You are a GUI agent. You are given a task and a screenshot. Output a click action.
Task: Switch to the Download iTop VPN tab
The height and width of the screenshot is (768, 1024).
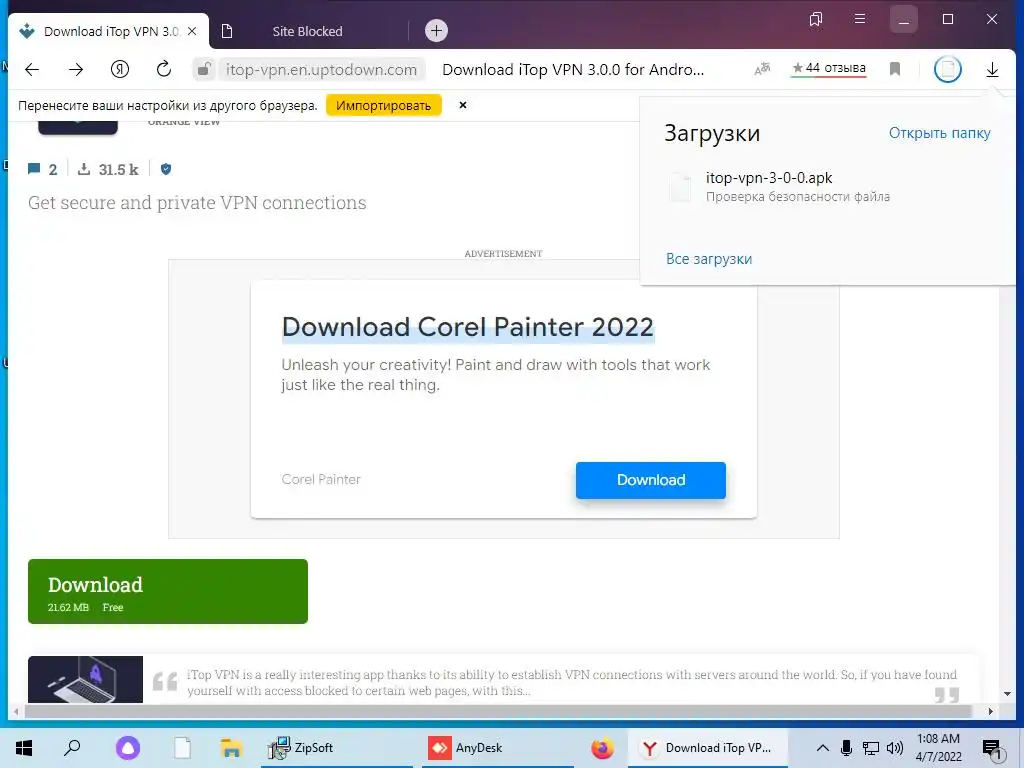point(111,31)
